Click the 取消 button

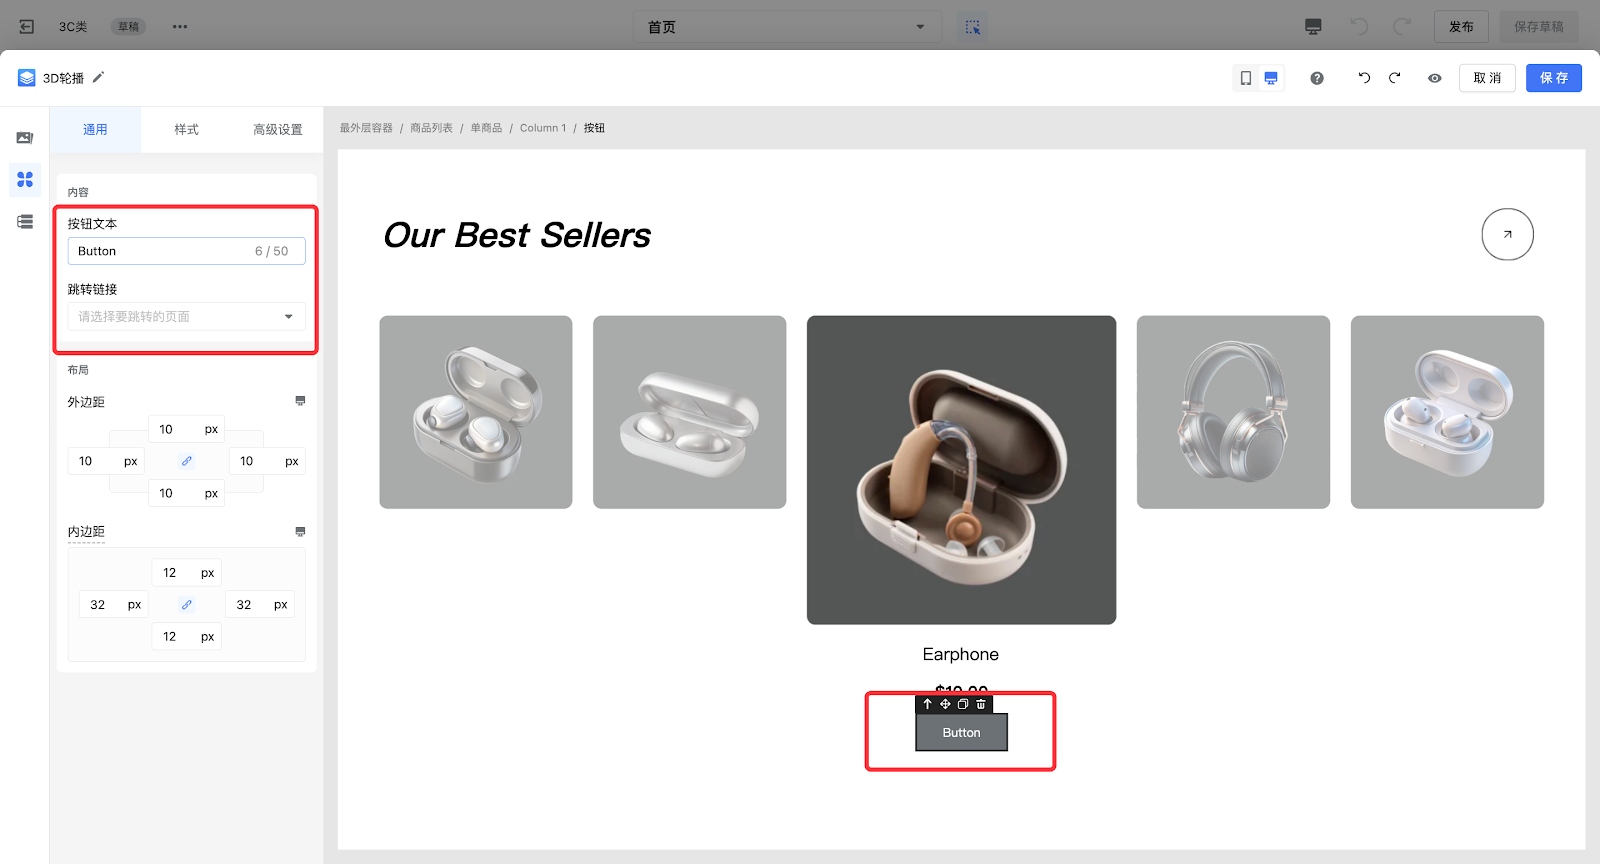click(x=1487, y=78)
